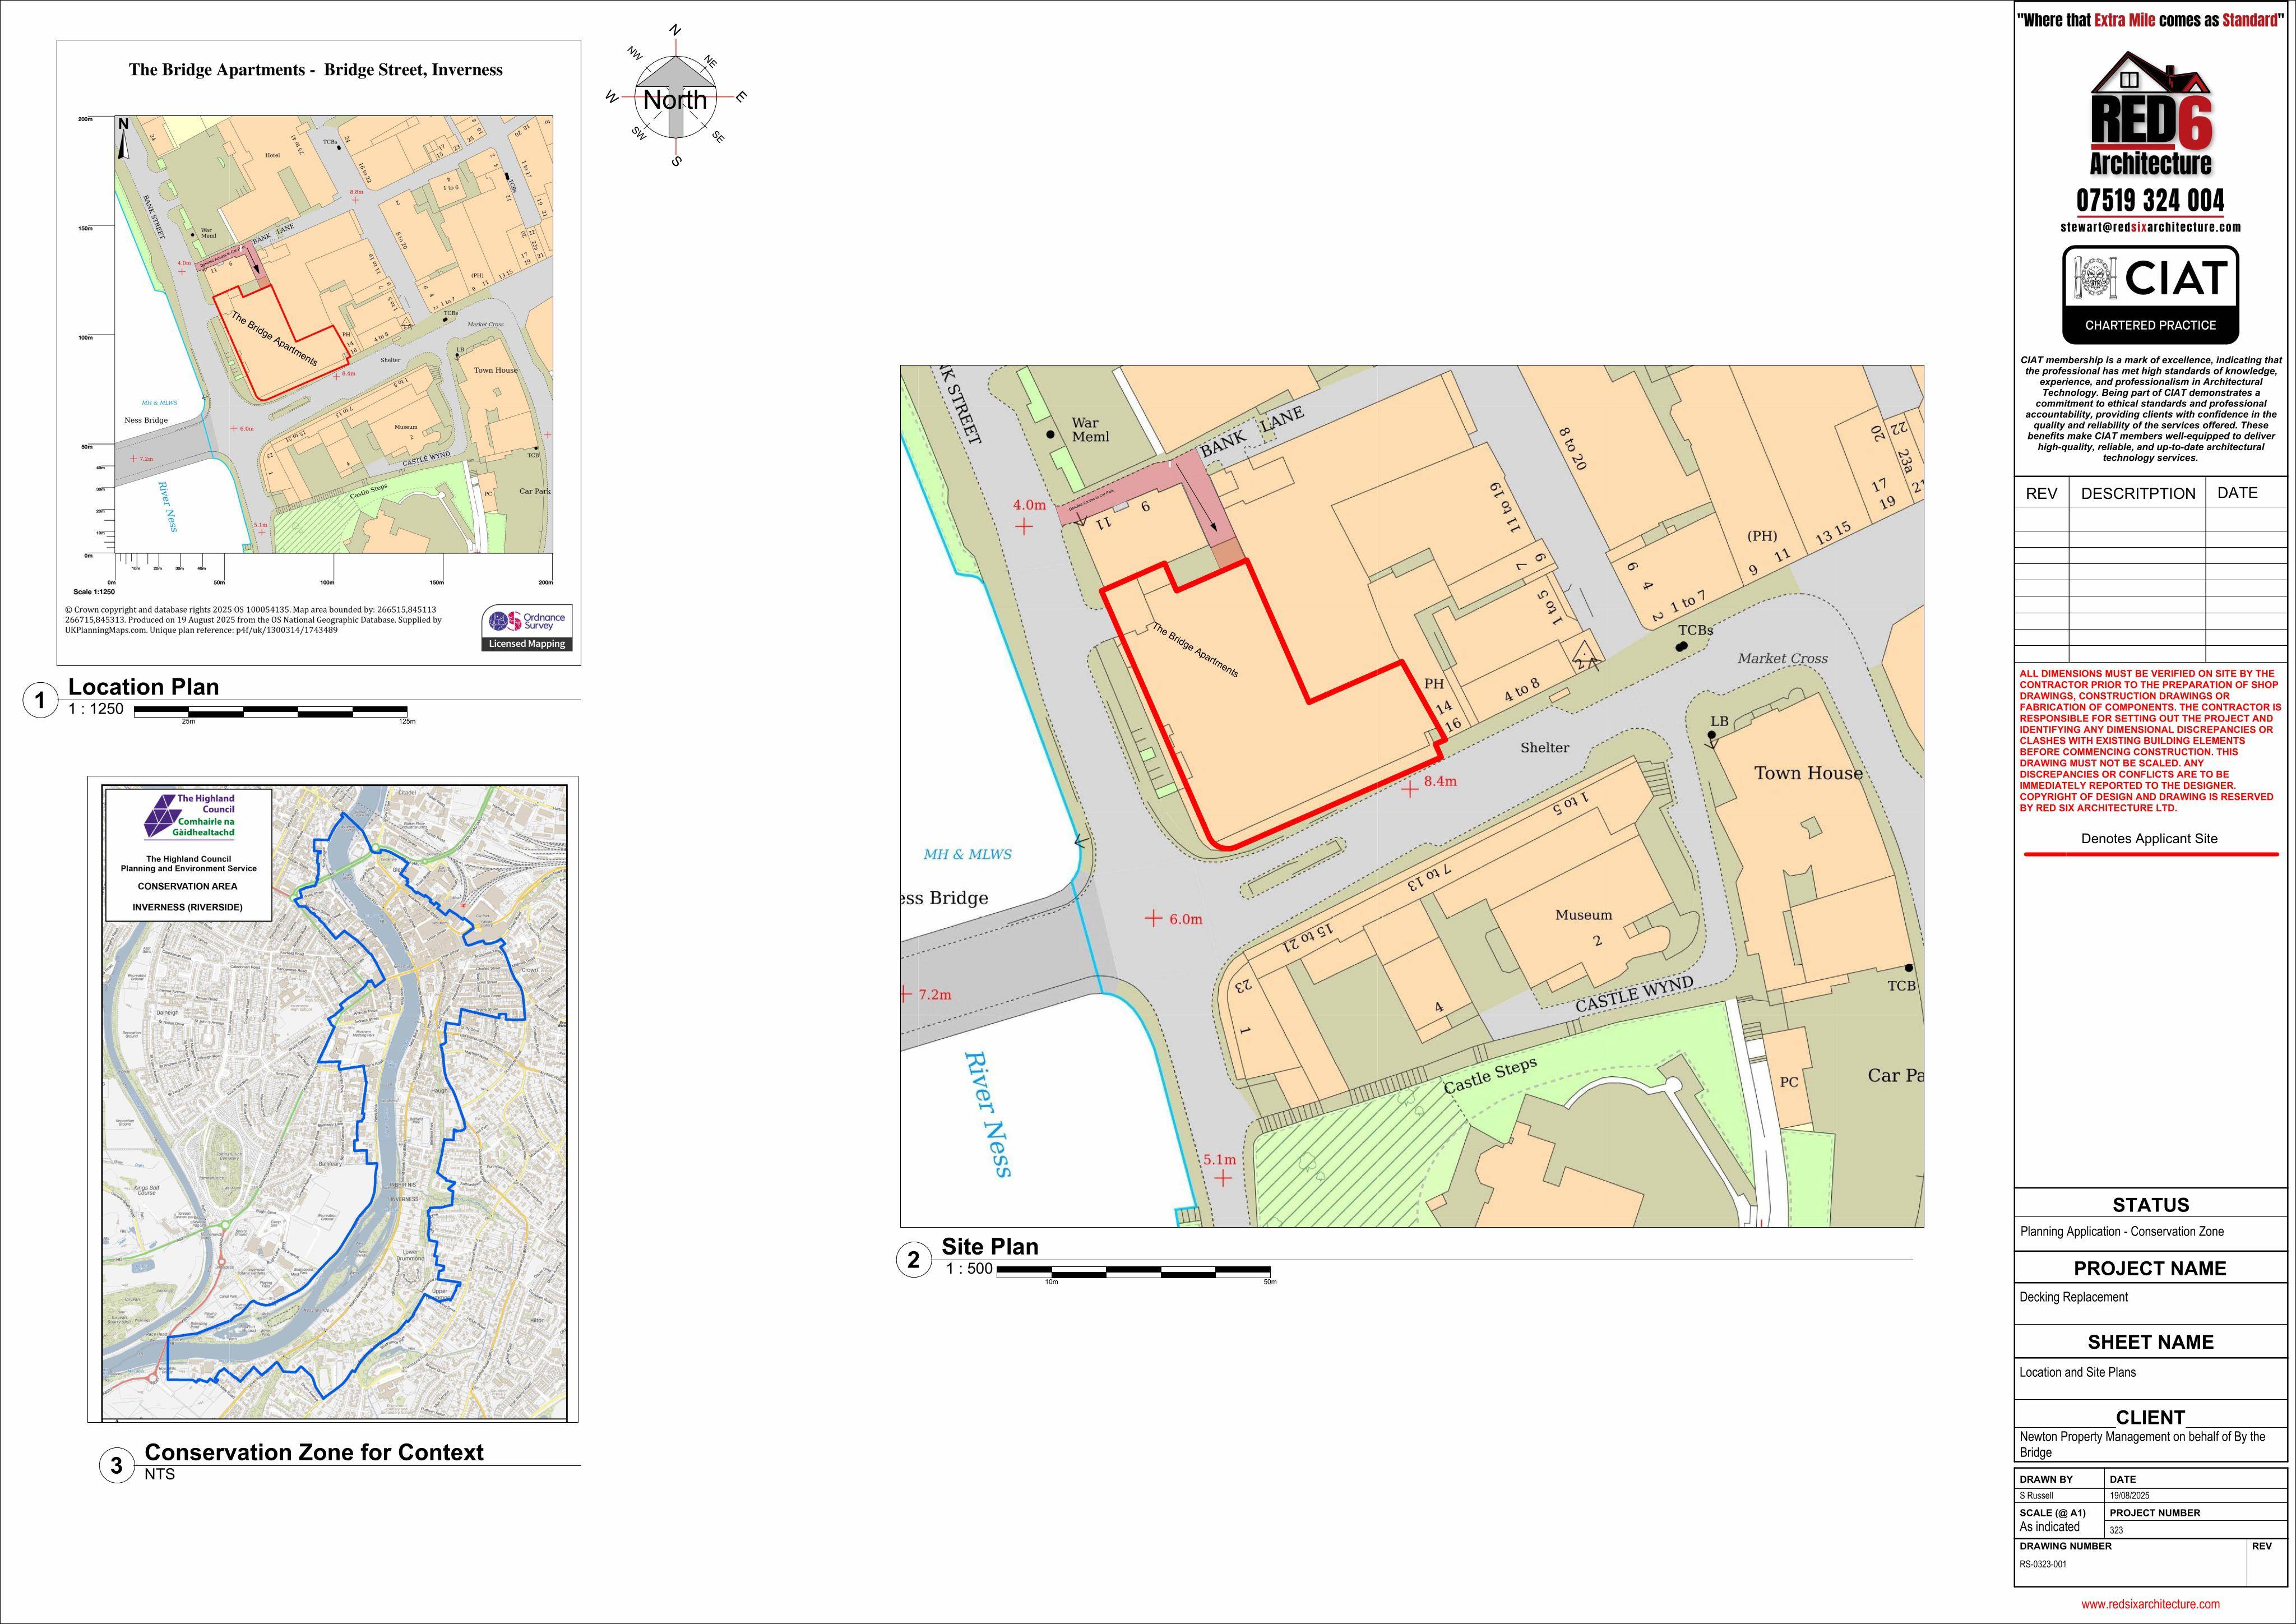This screenshot has height=1624, width=2296.
Task: Click the '19/08/2025' date value
Action: tap(2130, 1496)
